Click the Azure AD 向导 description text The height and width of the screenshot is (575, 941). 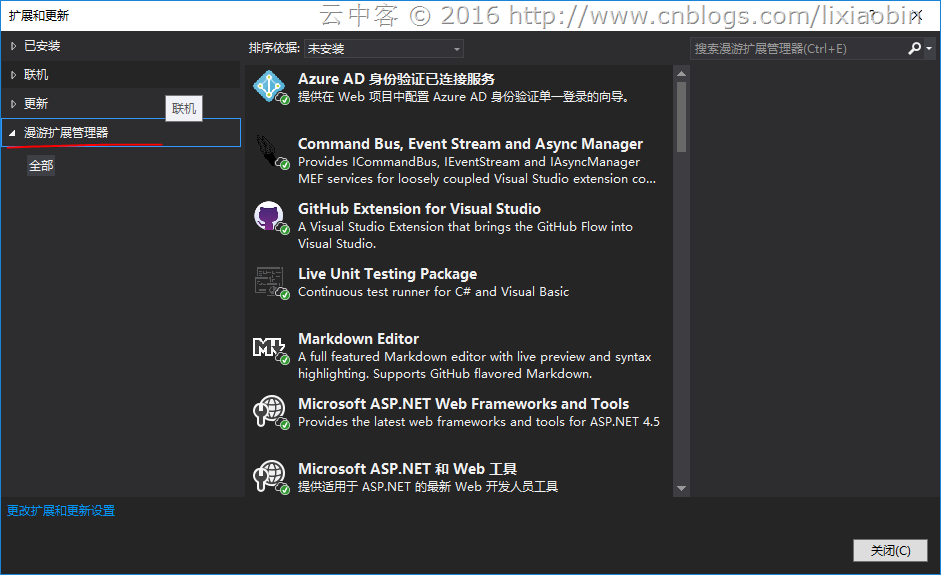[x=463, y=97]
